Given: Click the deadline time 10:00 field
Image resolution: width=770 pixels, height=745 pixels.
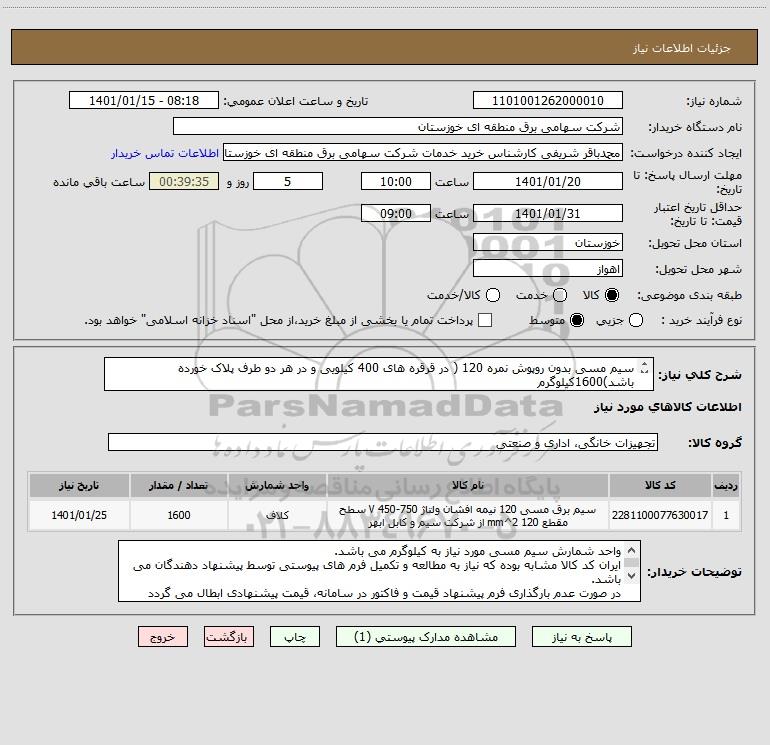Looking at the screenshot, I should tap(396, 181).
